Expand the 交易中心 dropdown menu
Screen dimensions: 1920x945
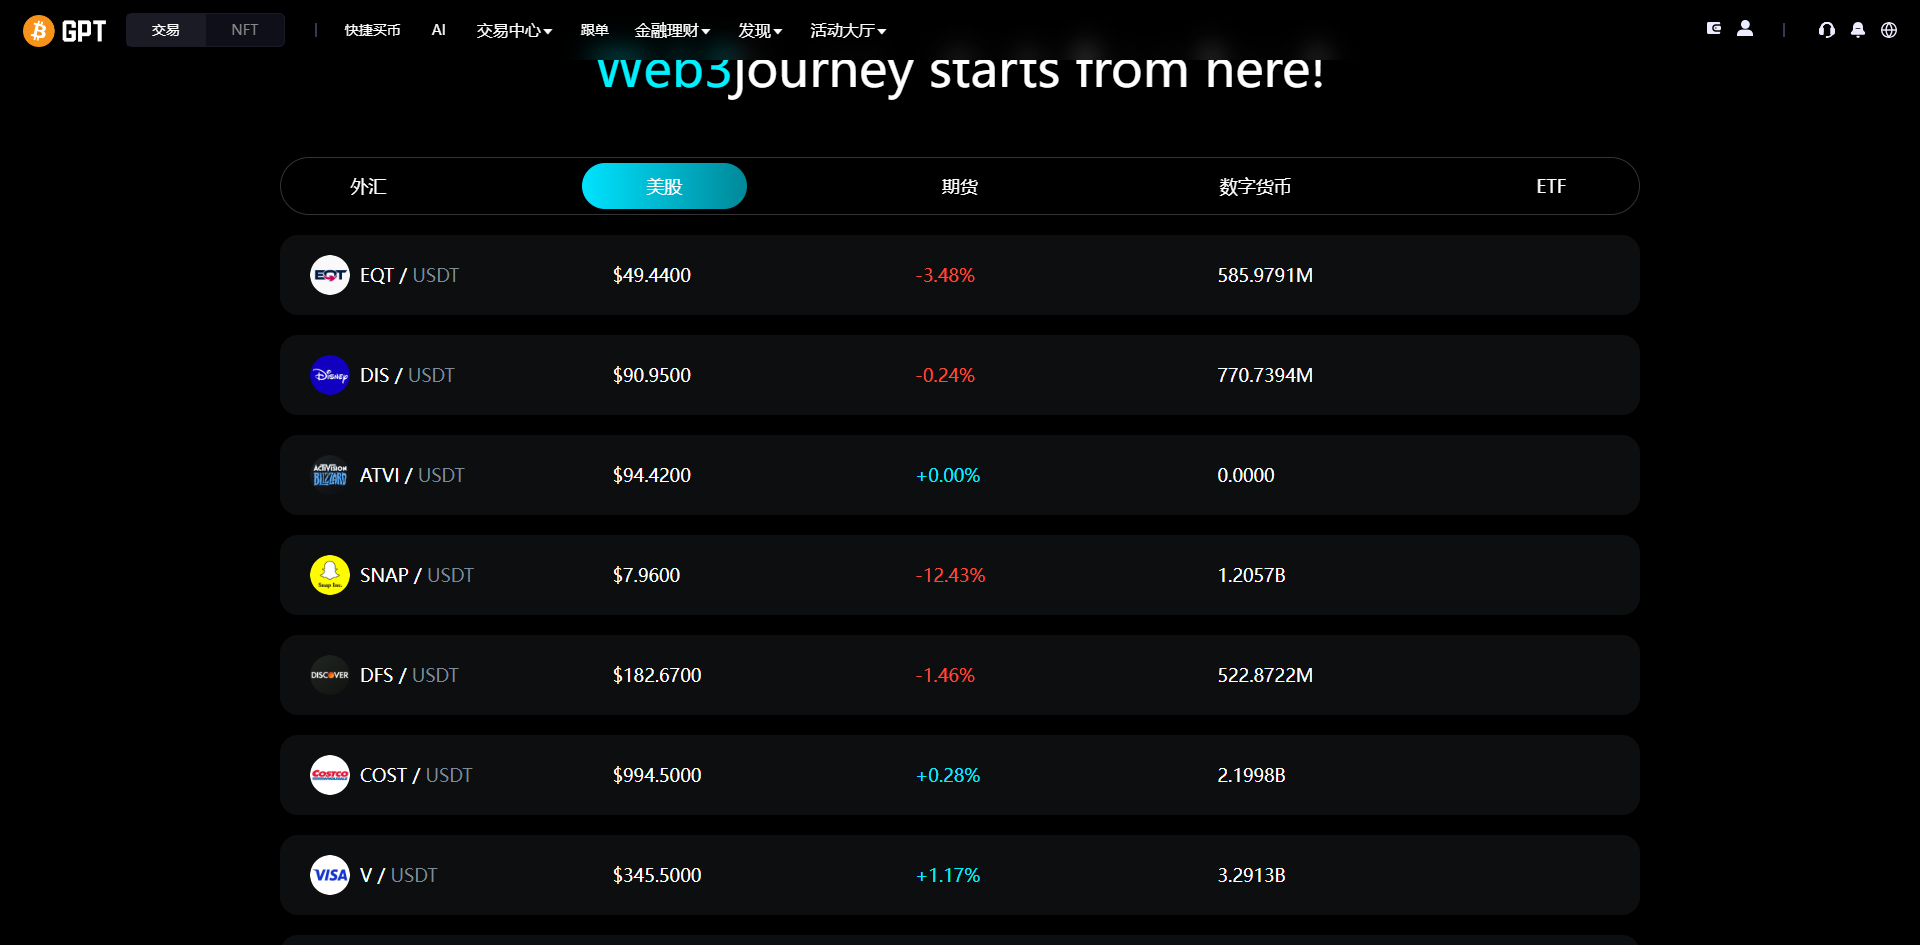514,31
